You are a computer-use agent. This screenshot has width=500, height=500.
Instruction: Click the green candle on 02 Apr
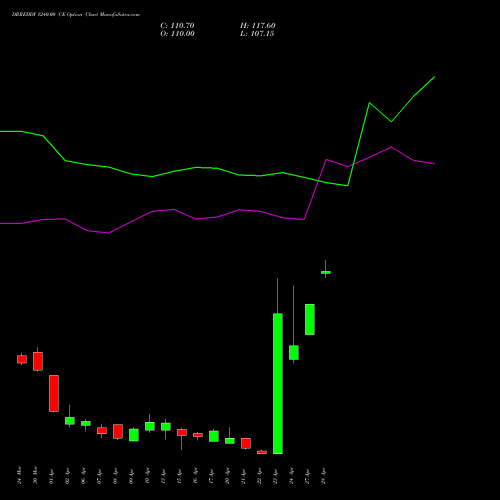point(70,421)
